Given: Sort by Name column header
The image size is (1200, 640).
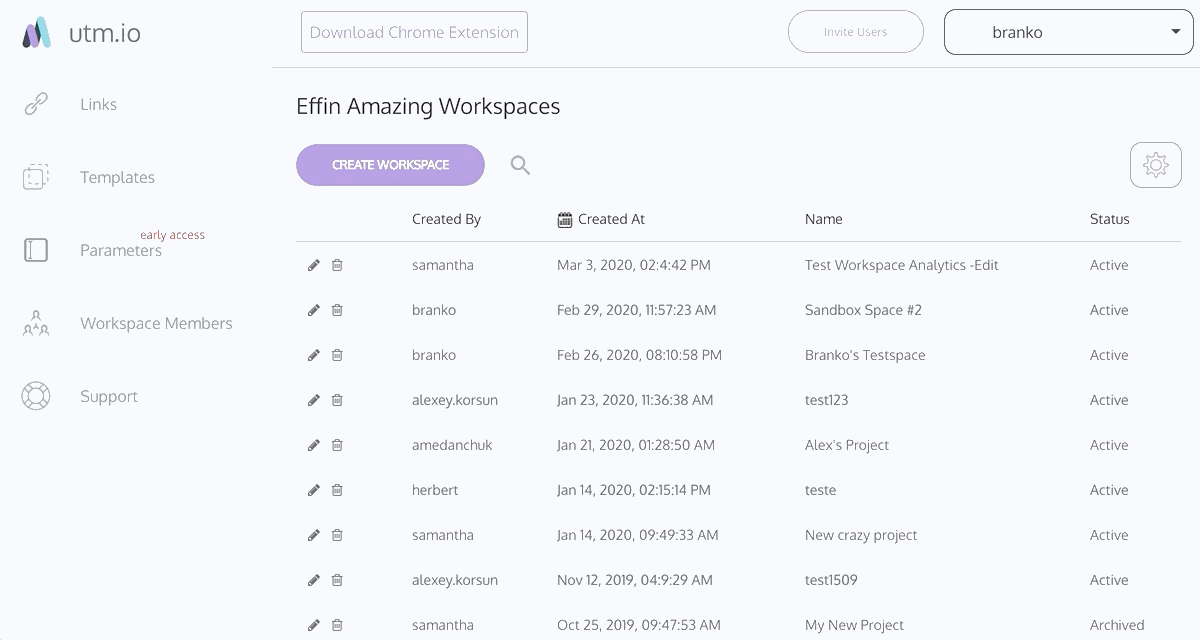Looking at the screenshot, I should pyautogui.click(x=823, y=219).
